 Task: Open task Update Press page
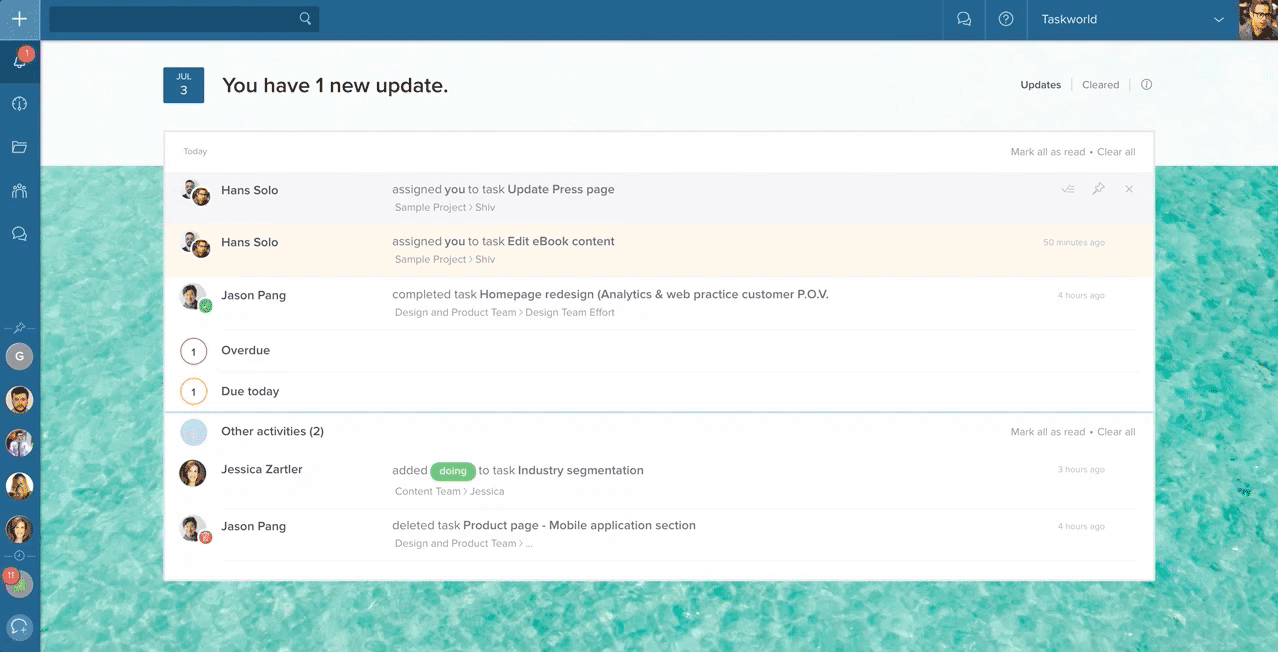coord(561,189)
